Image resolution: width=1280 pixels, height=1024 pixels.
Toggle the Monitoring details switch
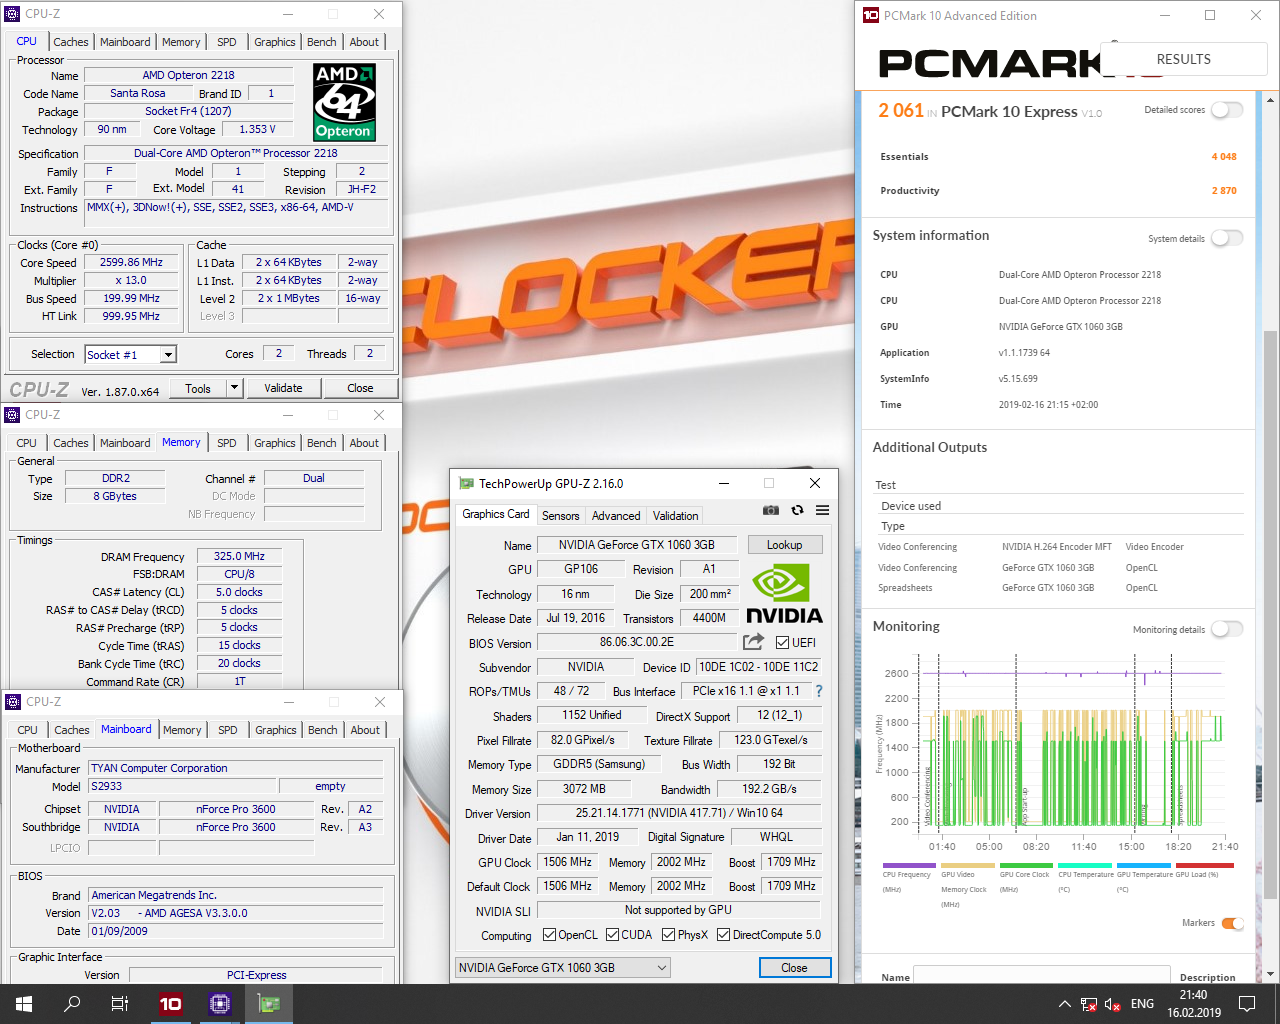tap(1227, 629)
